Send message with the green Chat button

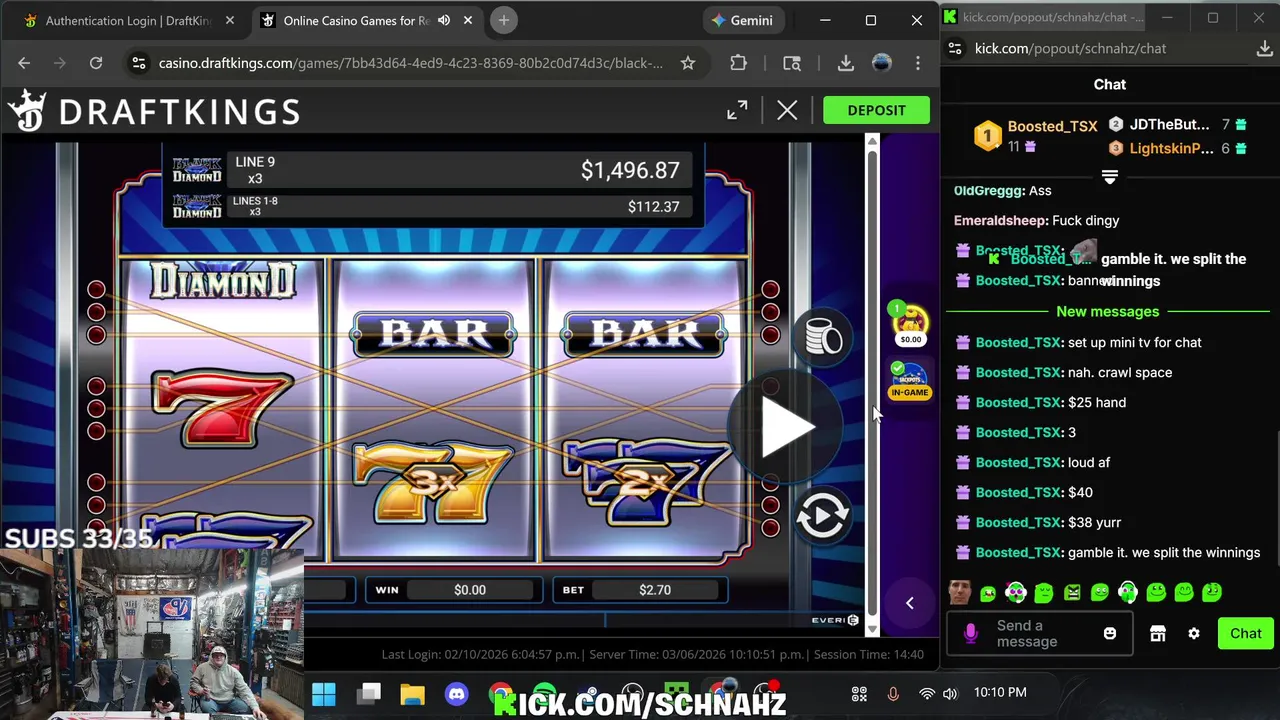[1245, 634]
